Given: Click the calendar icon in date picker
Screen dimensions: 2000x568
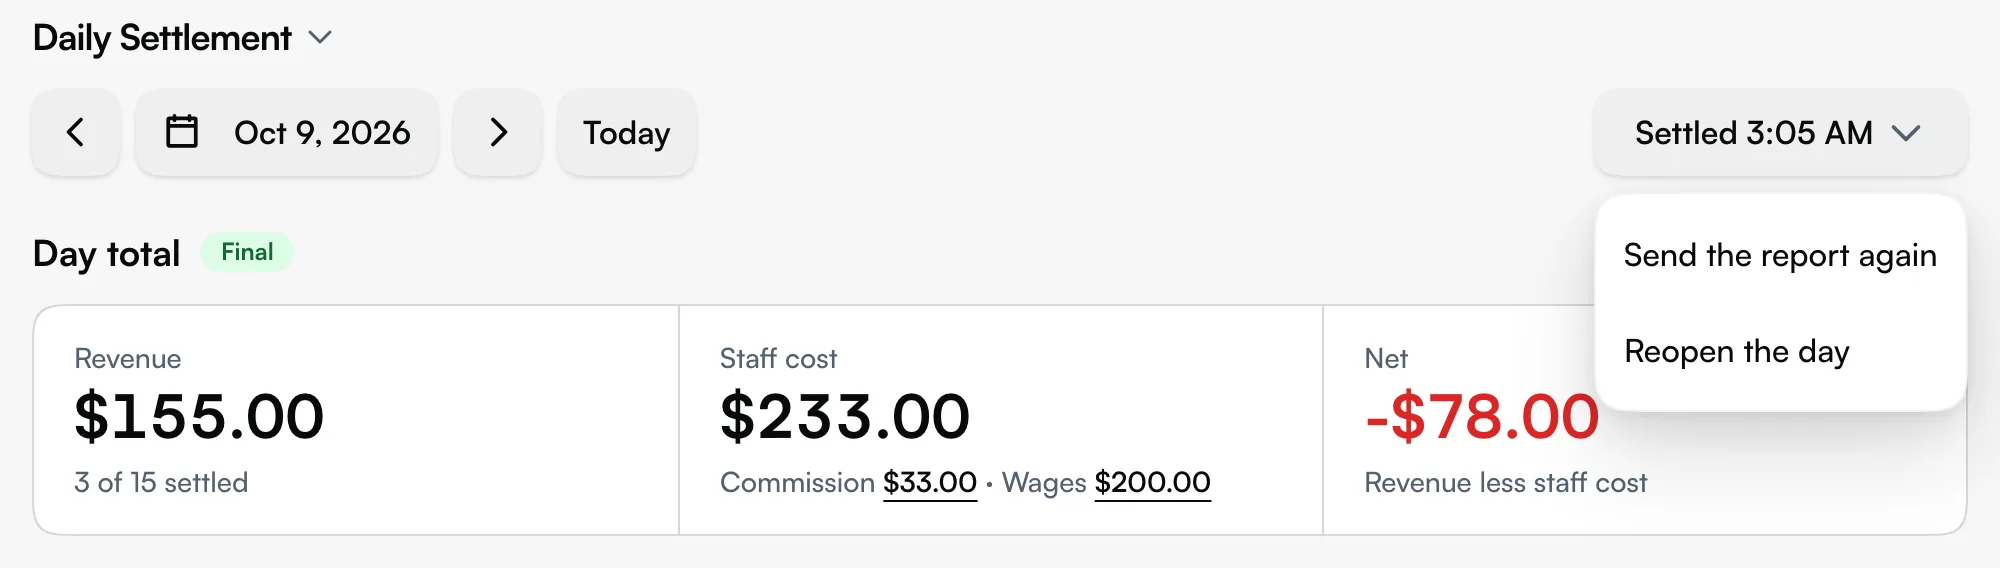Looking at the screenshot, I should (x=182, y=132).
